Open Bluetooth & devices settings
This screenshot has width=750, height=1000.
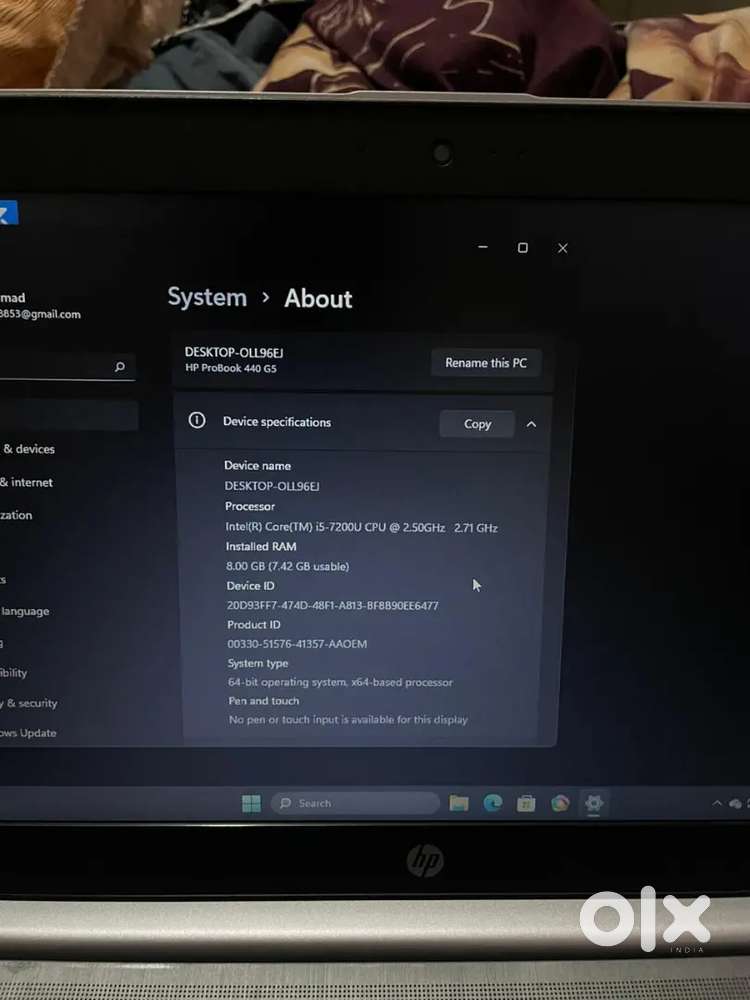[28, 449]
